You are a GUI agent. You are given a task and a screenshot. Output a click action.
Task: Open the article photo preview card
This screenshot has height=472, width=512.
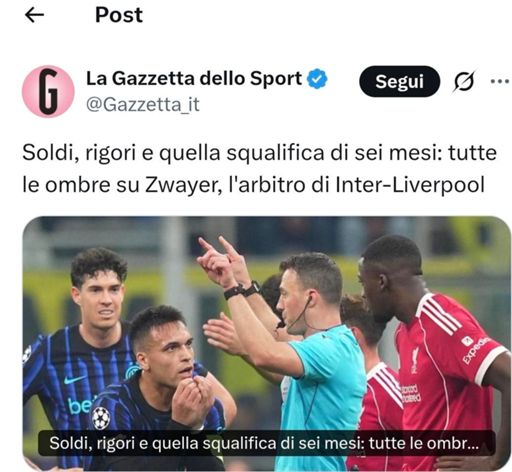(x=266, y=343)
